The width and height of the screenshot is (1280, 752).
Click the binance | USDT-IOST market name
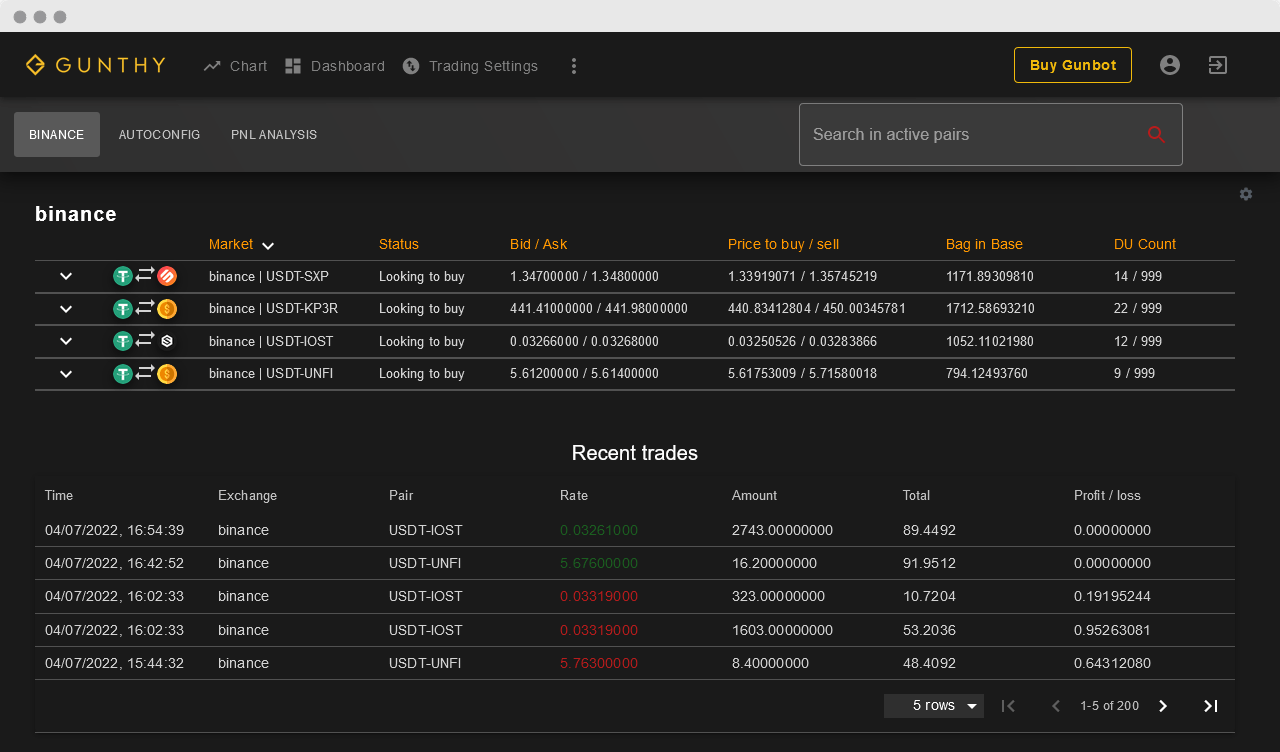pyautogui.click(x=271, y=342)
